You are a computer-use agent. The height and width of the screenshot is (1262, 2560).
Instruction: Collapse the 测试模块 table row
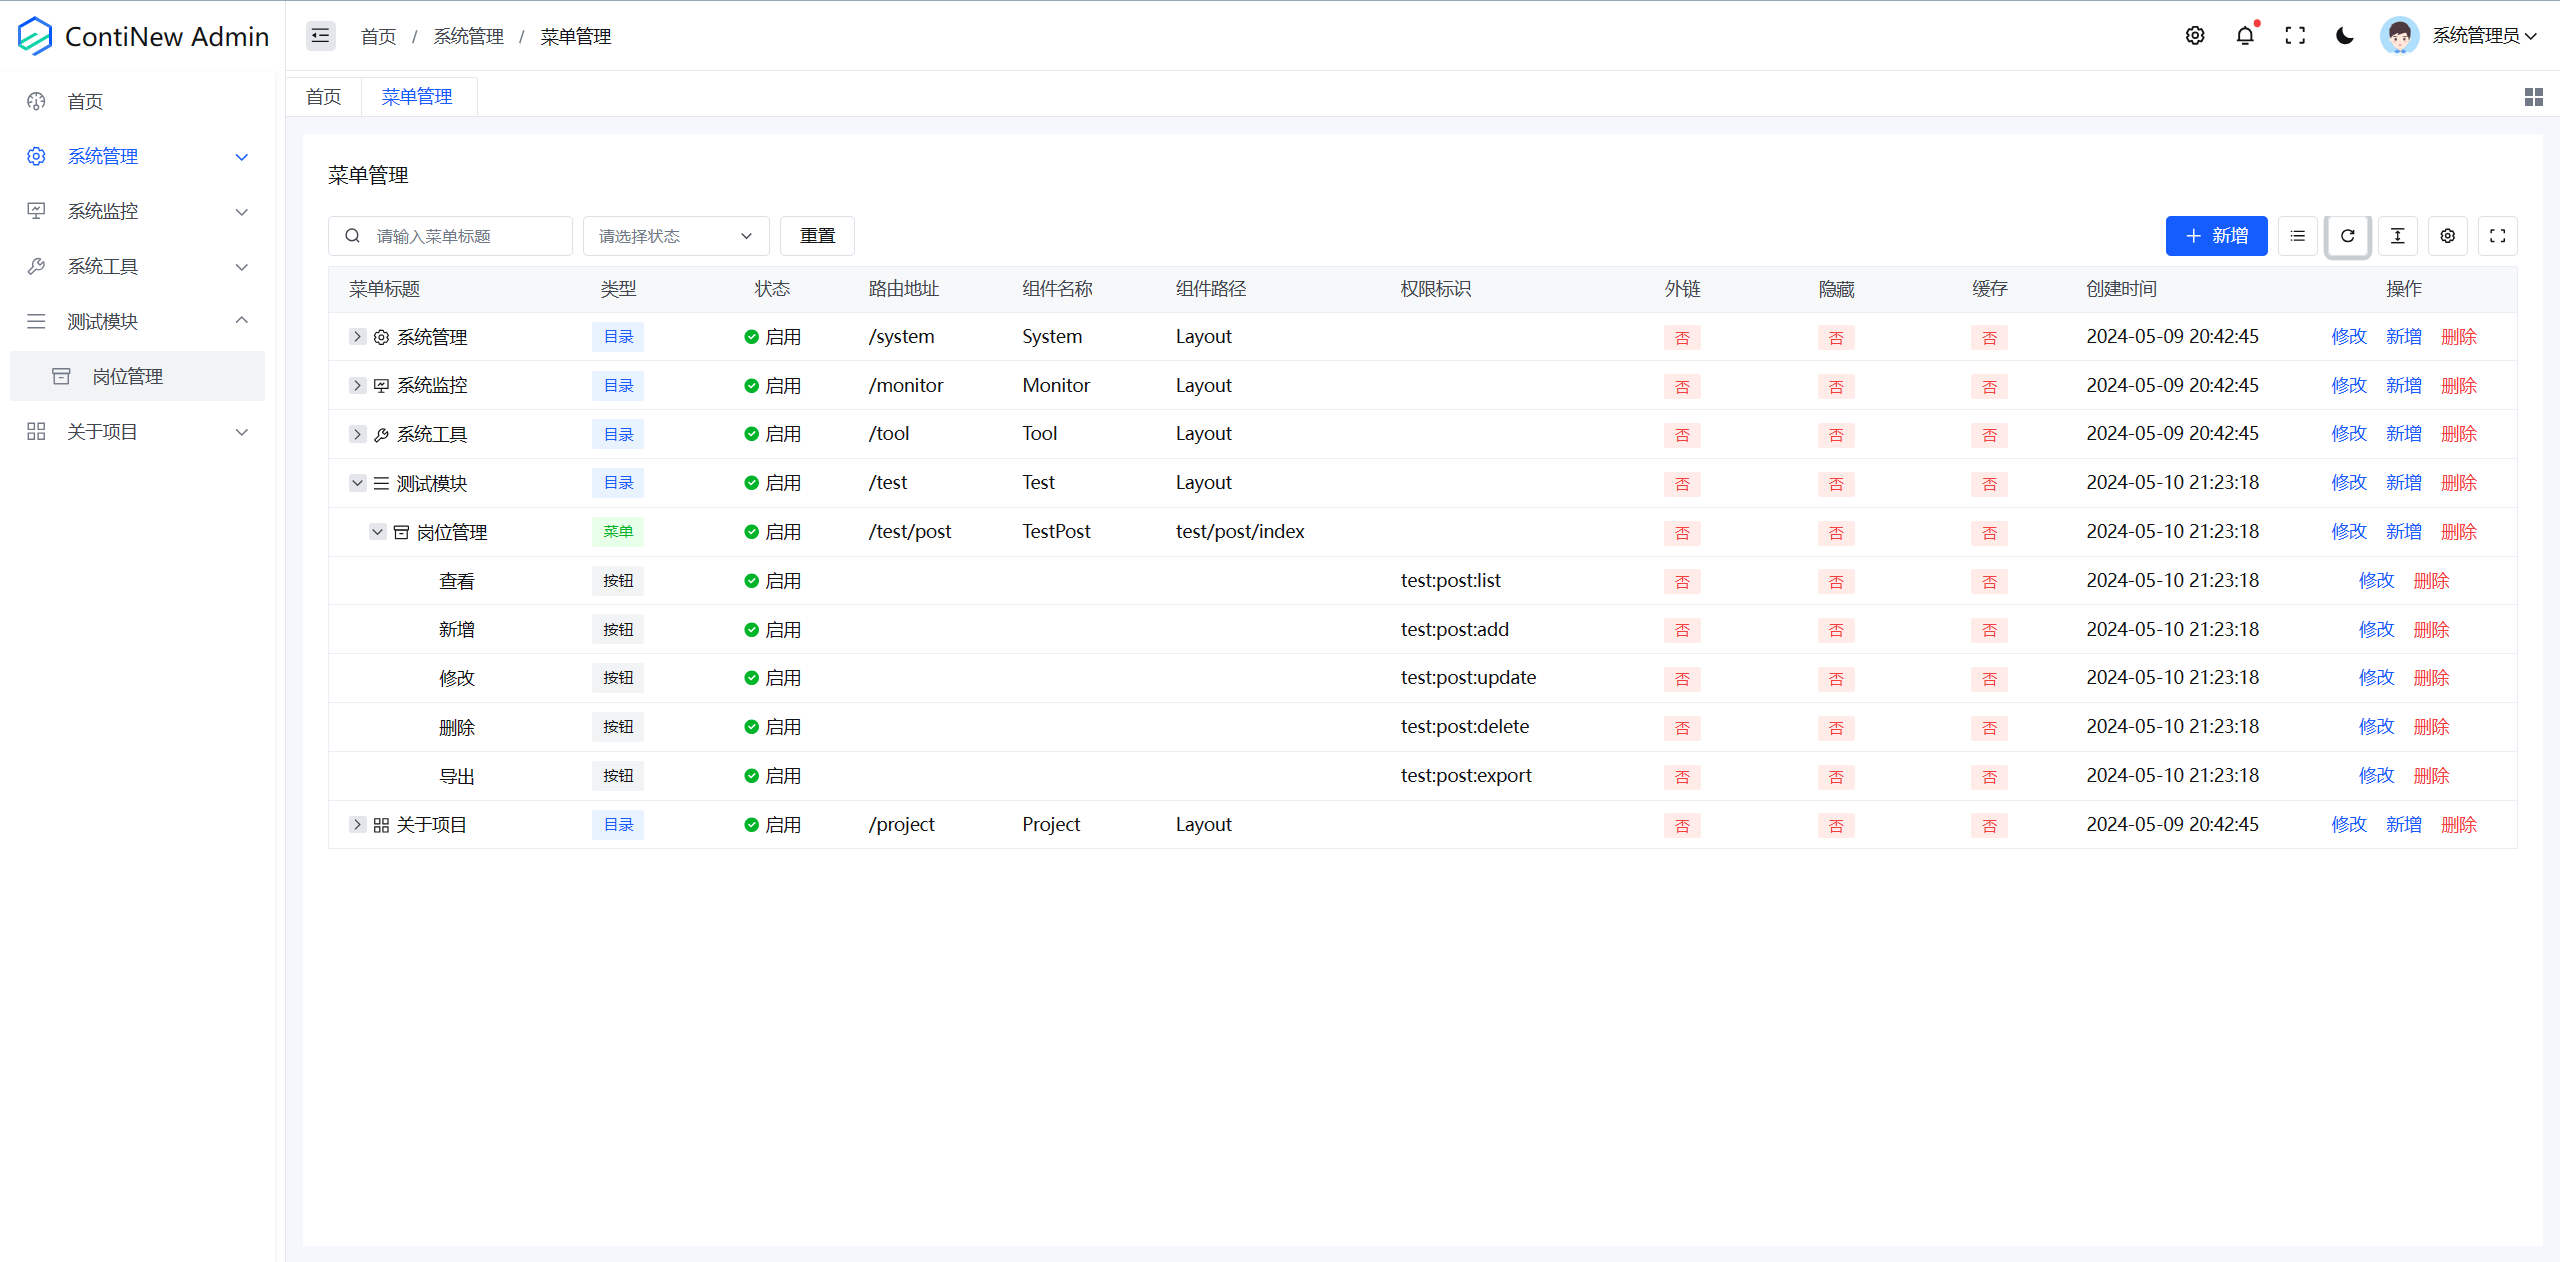pyautogui.click(x=357, y=483)
